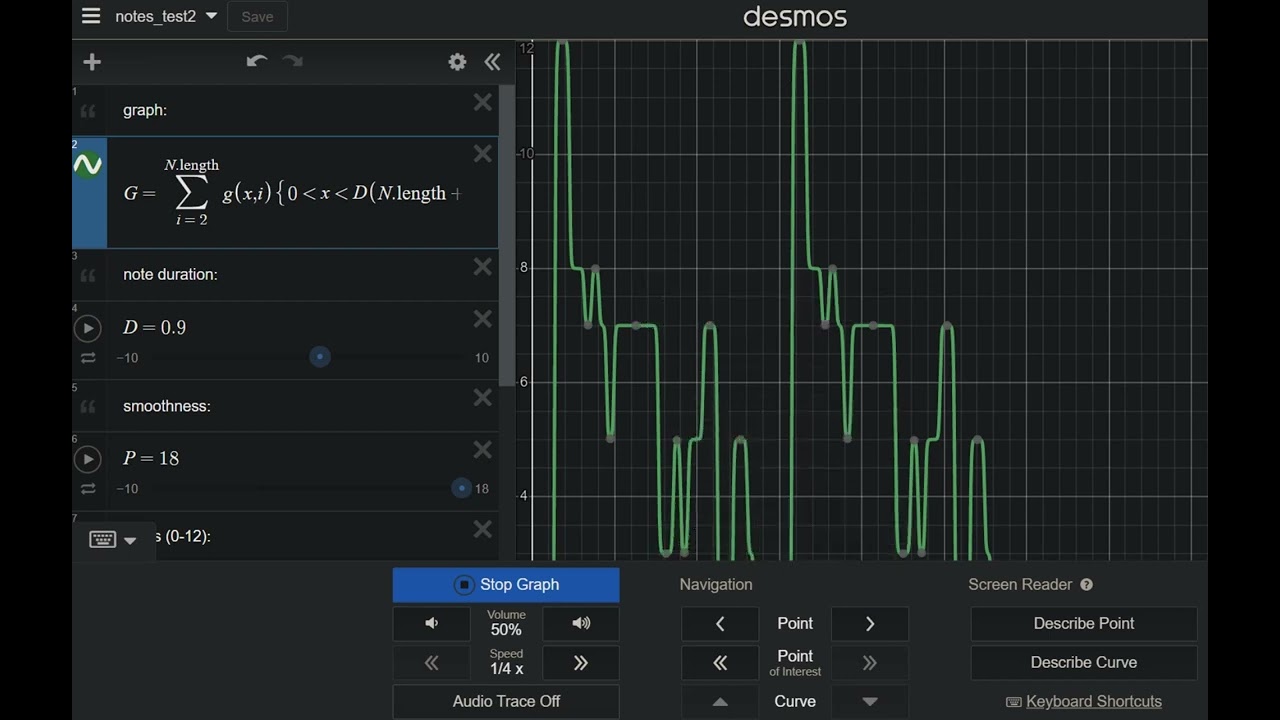Edit P slider lower bound -10
The width and height of the screenshot is (1280, 720).
pos(127,489)
